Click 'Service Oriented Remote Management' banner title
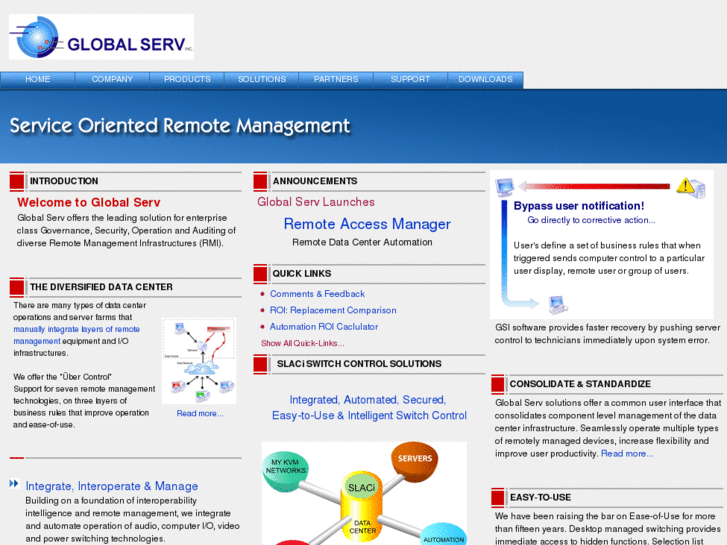The height and width of the screenshot is (545, 727). pos(180,126)
